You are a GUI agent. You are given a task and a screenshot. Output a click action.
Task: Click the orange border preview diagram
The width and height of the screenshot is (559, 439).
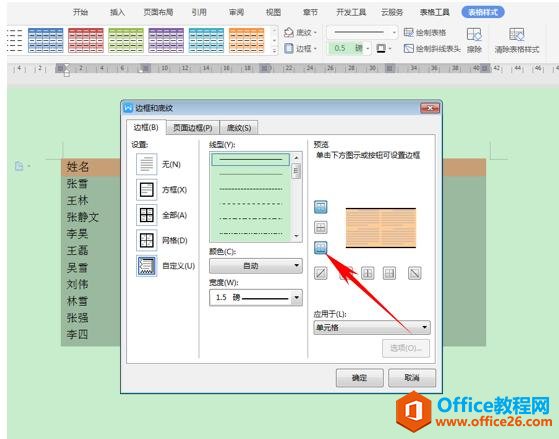click(x=381, y=228)
